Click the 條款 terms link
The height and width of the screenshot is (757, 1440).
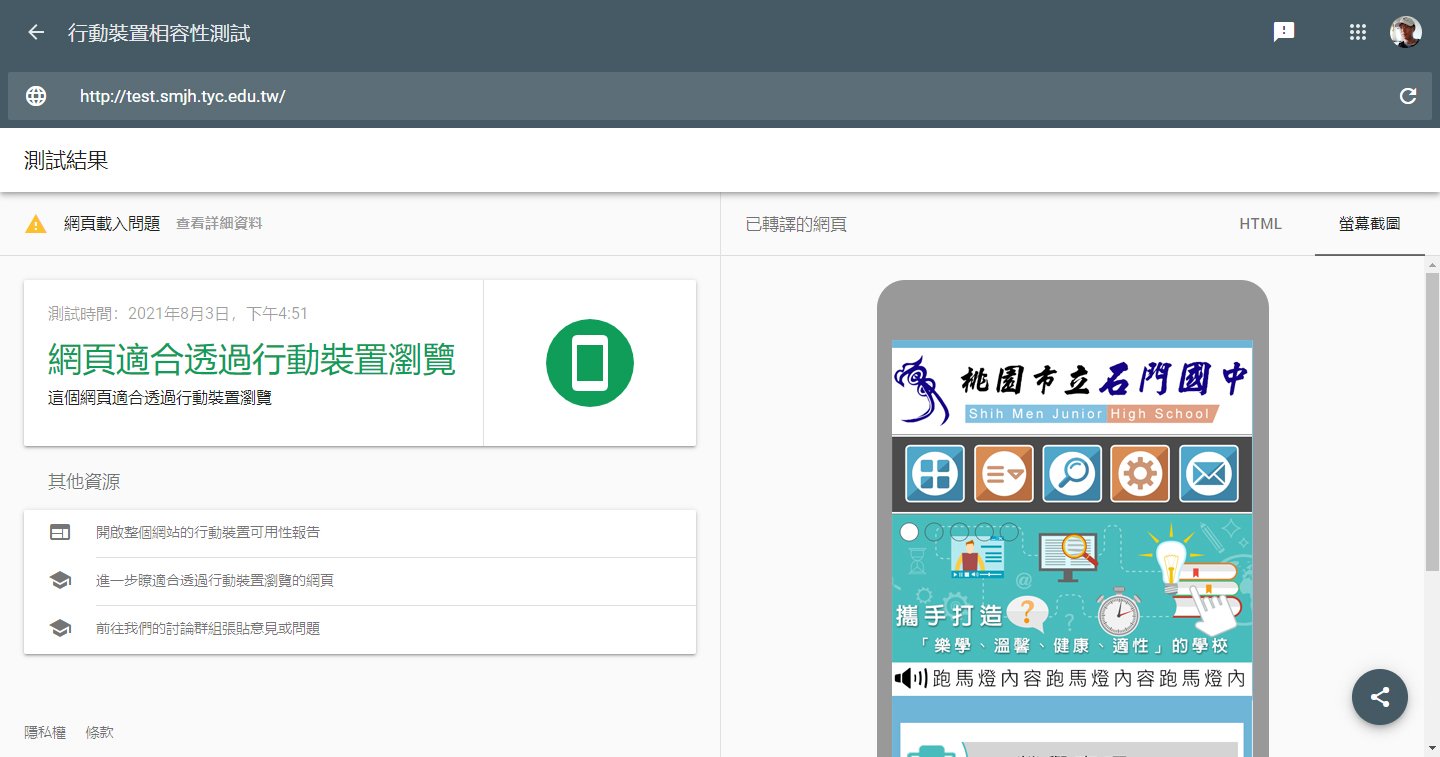[100, 733]
